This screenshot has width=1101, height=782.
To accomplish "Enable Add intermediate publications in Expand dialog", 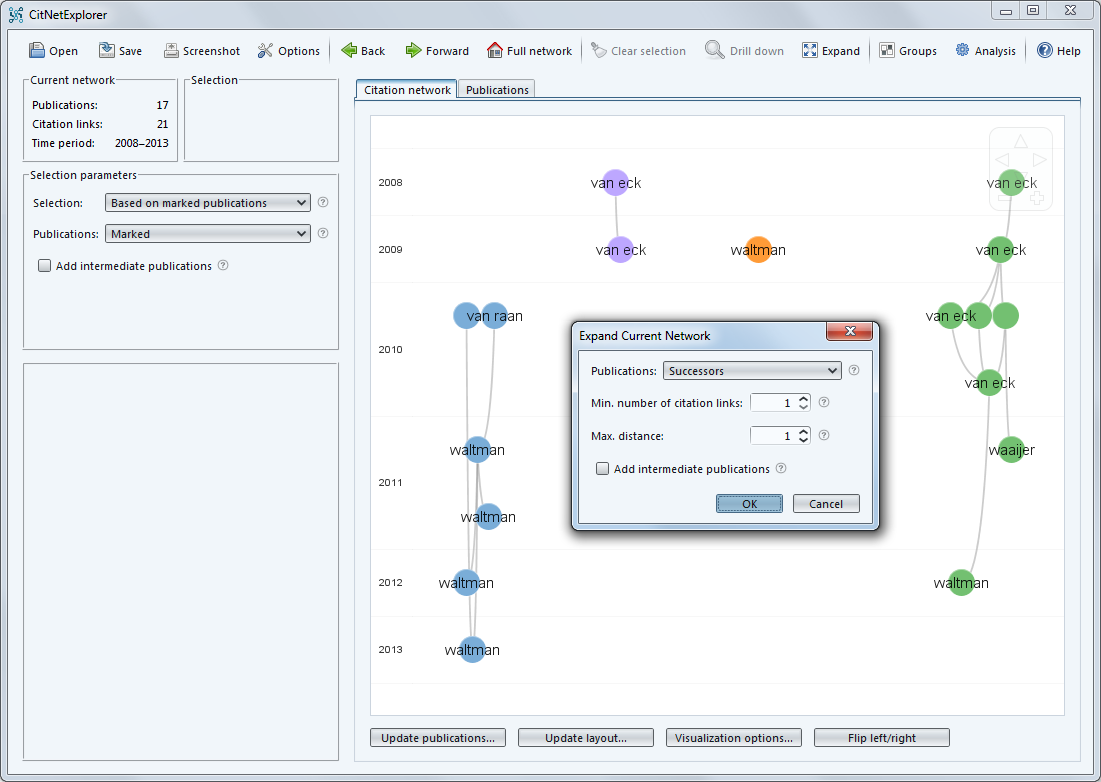I will (x=603, y=469).
